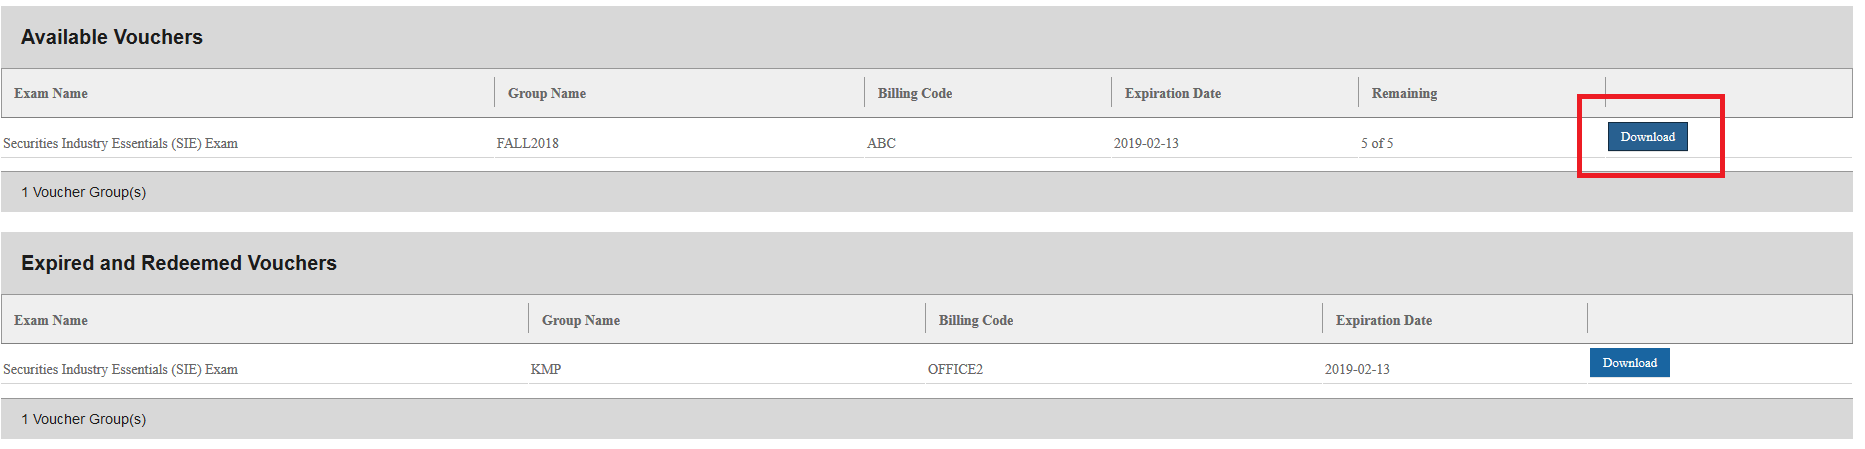The width and height of the screenshot is (1865, 449).
Task: Click the 5 of 5 remaining value
Action: pos(1377,144)
